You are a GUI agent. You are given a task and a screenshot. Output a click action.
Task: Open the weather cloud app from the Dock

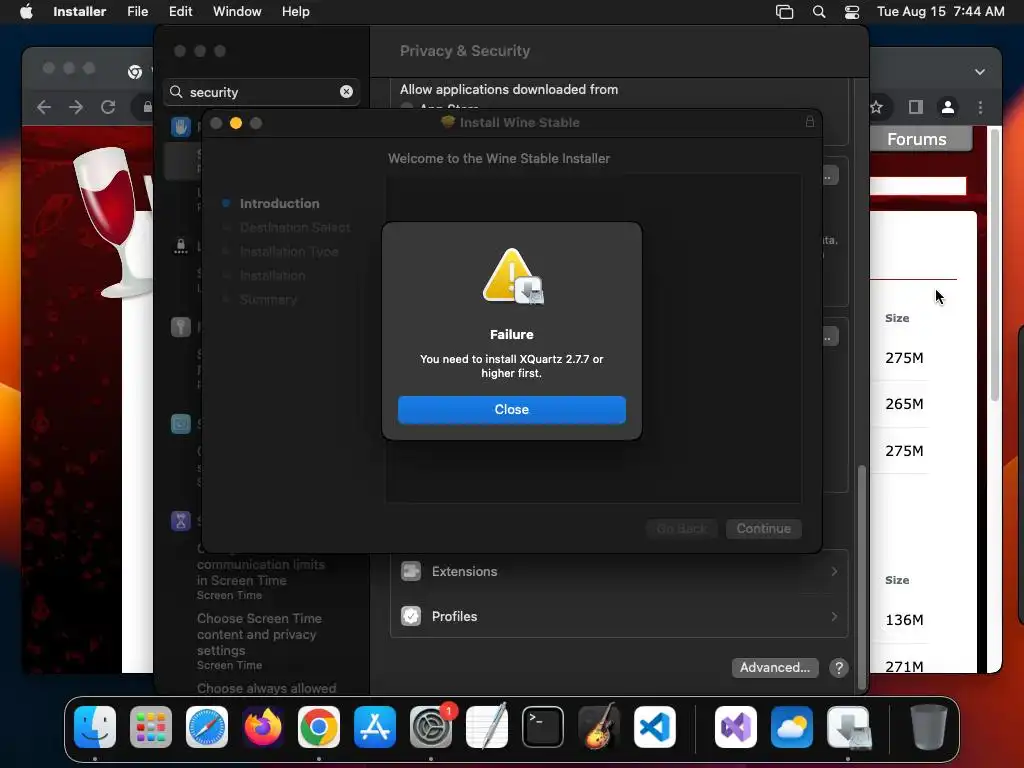[792, 727]
